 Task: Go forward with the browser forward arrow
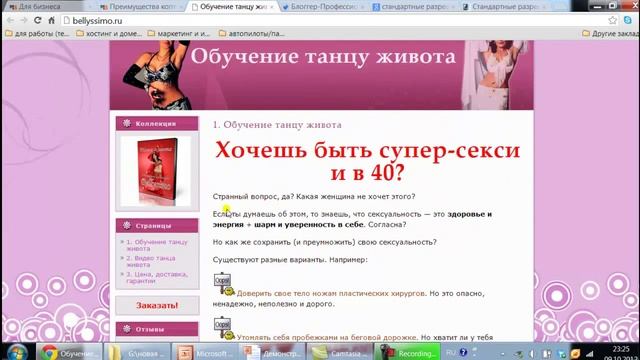[24, 20]
